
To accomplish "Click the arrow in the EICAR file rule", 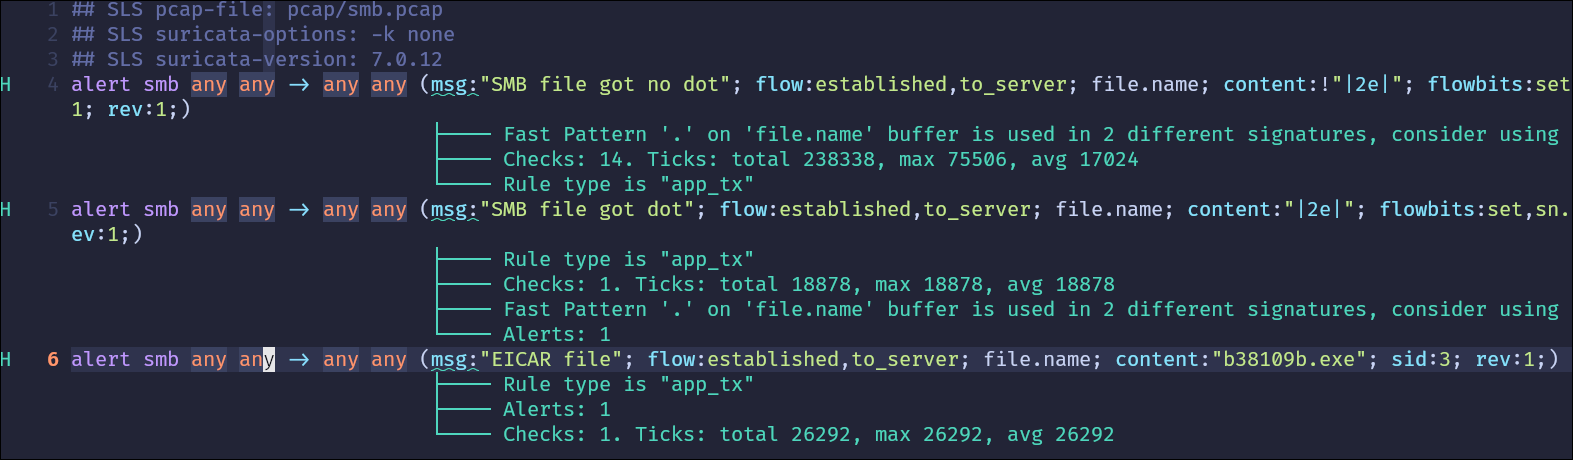I will [298, 360].
